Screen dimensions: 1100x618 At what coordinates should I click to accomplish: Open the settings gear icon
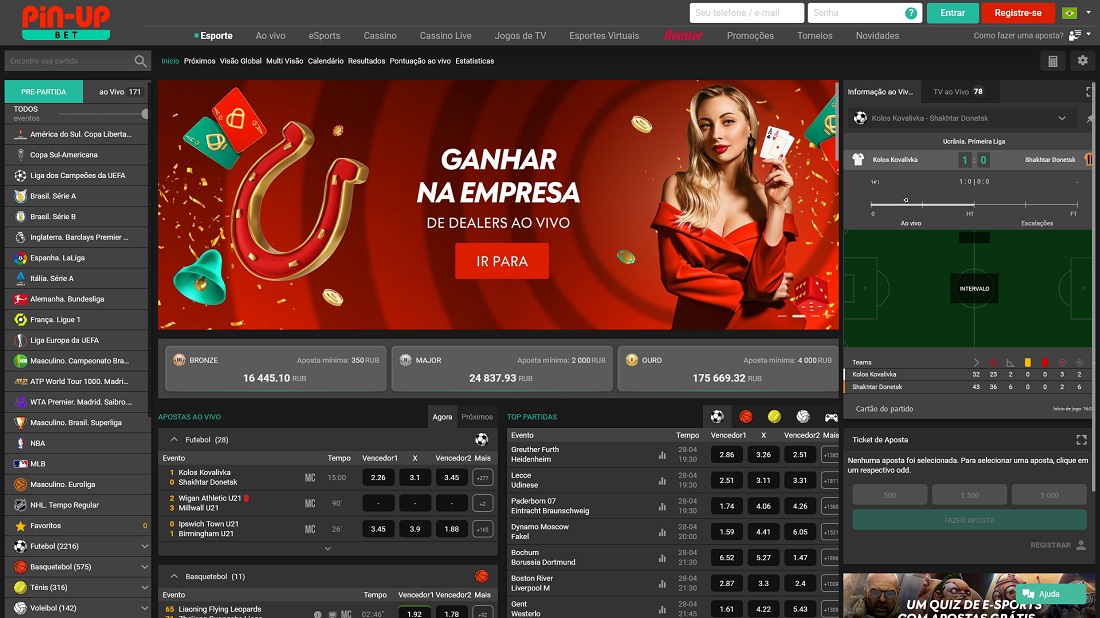pos(1082,61)
